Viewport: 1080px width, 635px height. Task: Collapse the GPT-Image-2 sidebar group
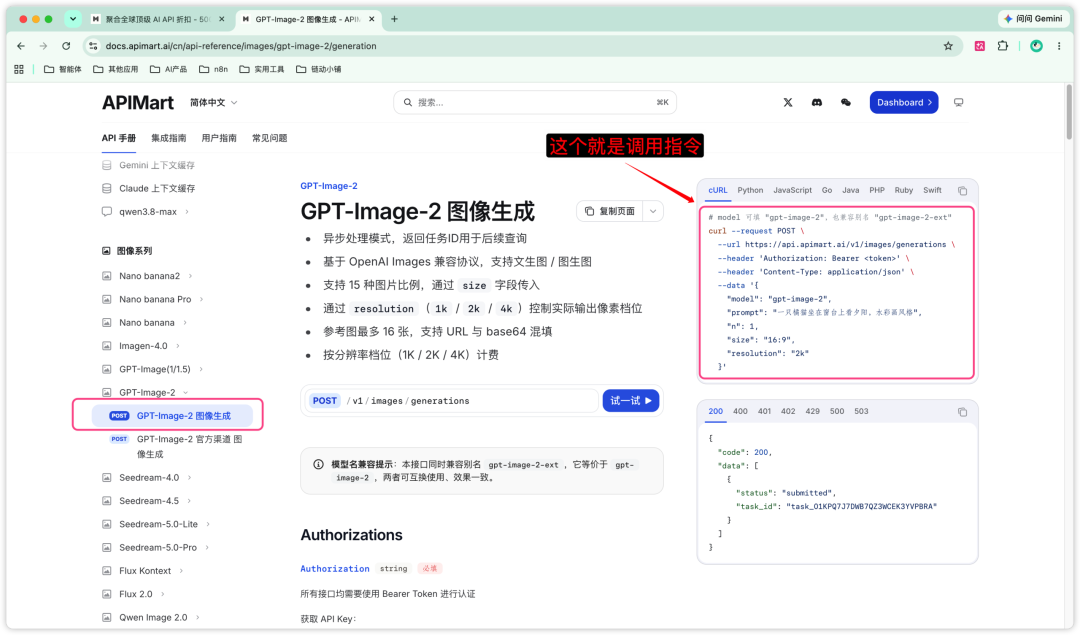[x=185, y=393]
